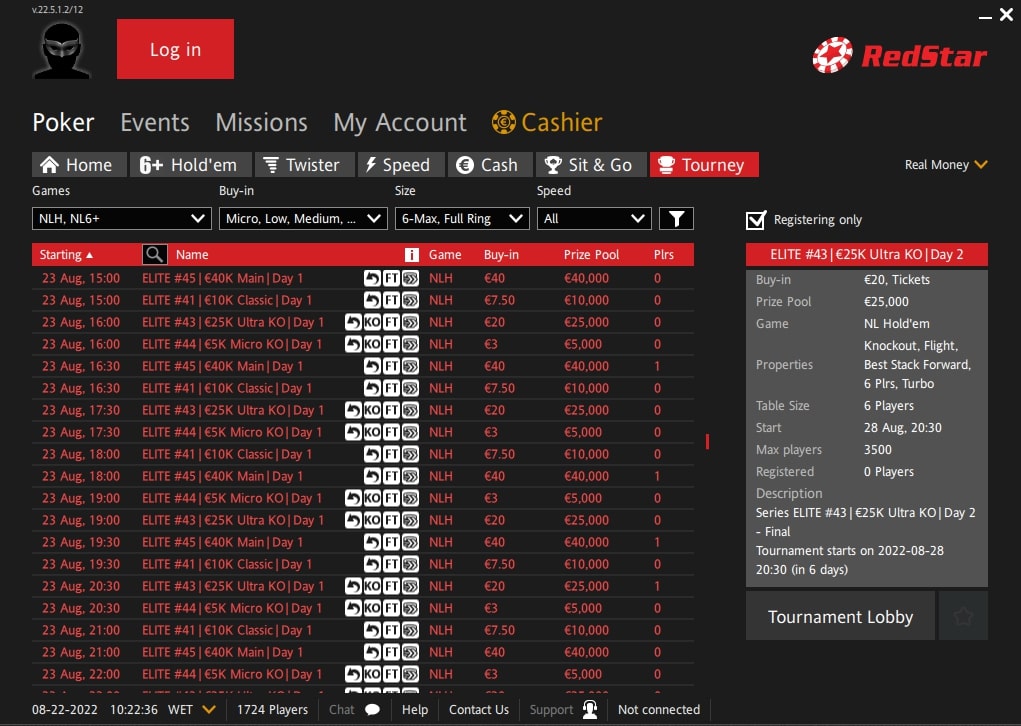Click the info icon in the Name column
Image resolution: width=1021 pixels, height=726 pixels.
(412, 254)
